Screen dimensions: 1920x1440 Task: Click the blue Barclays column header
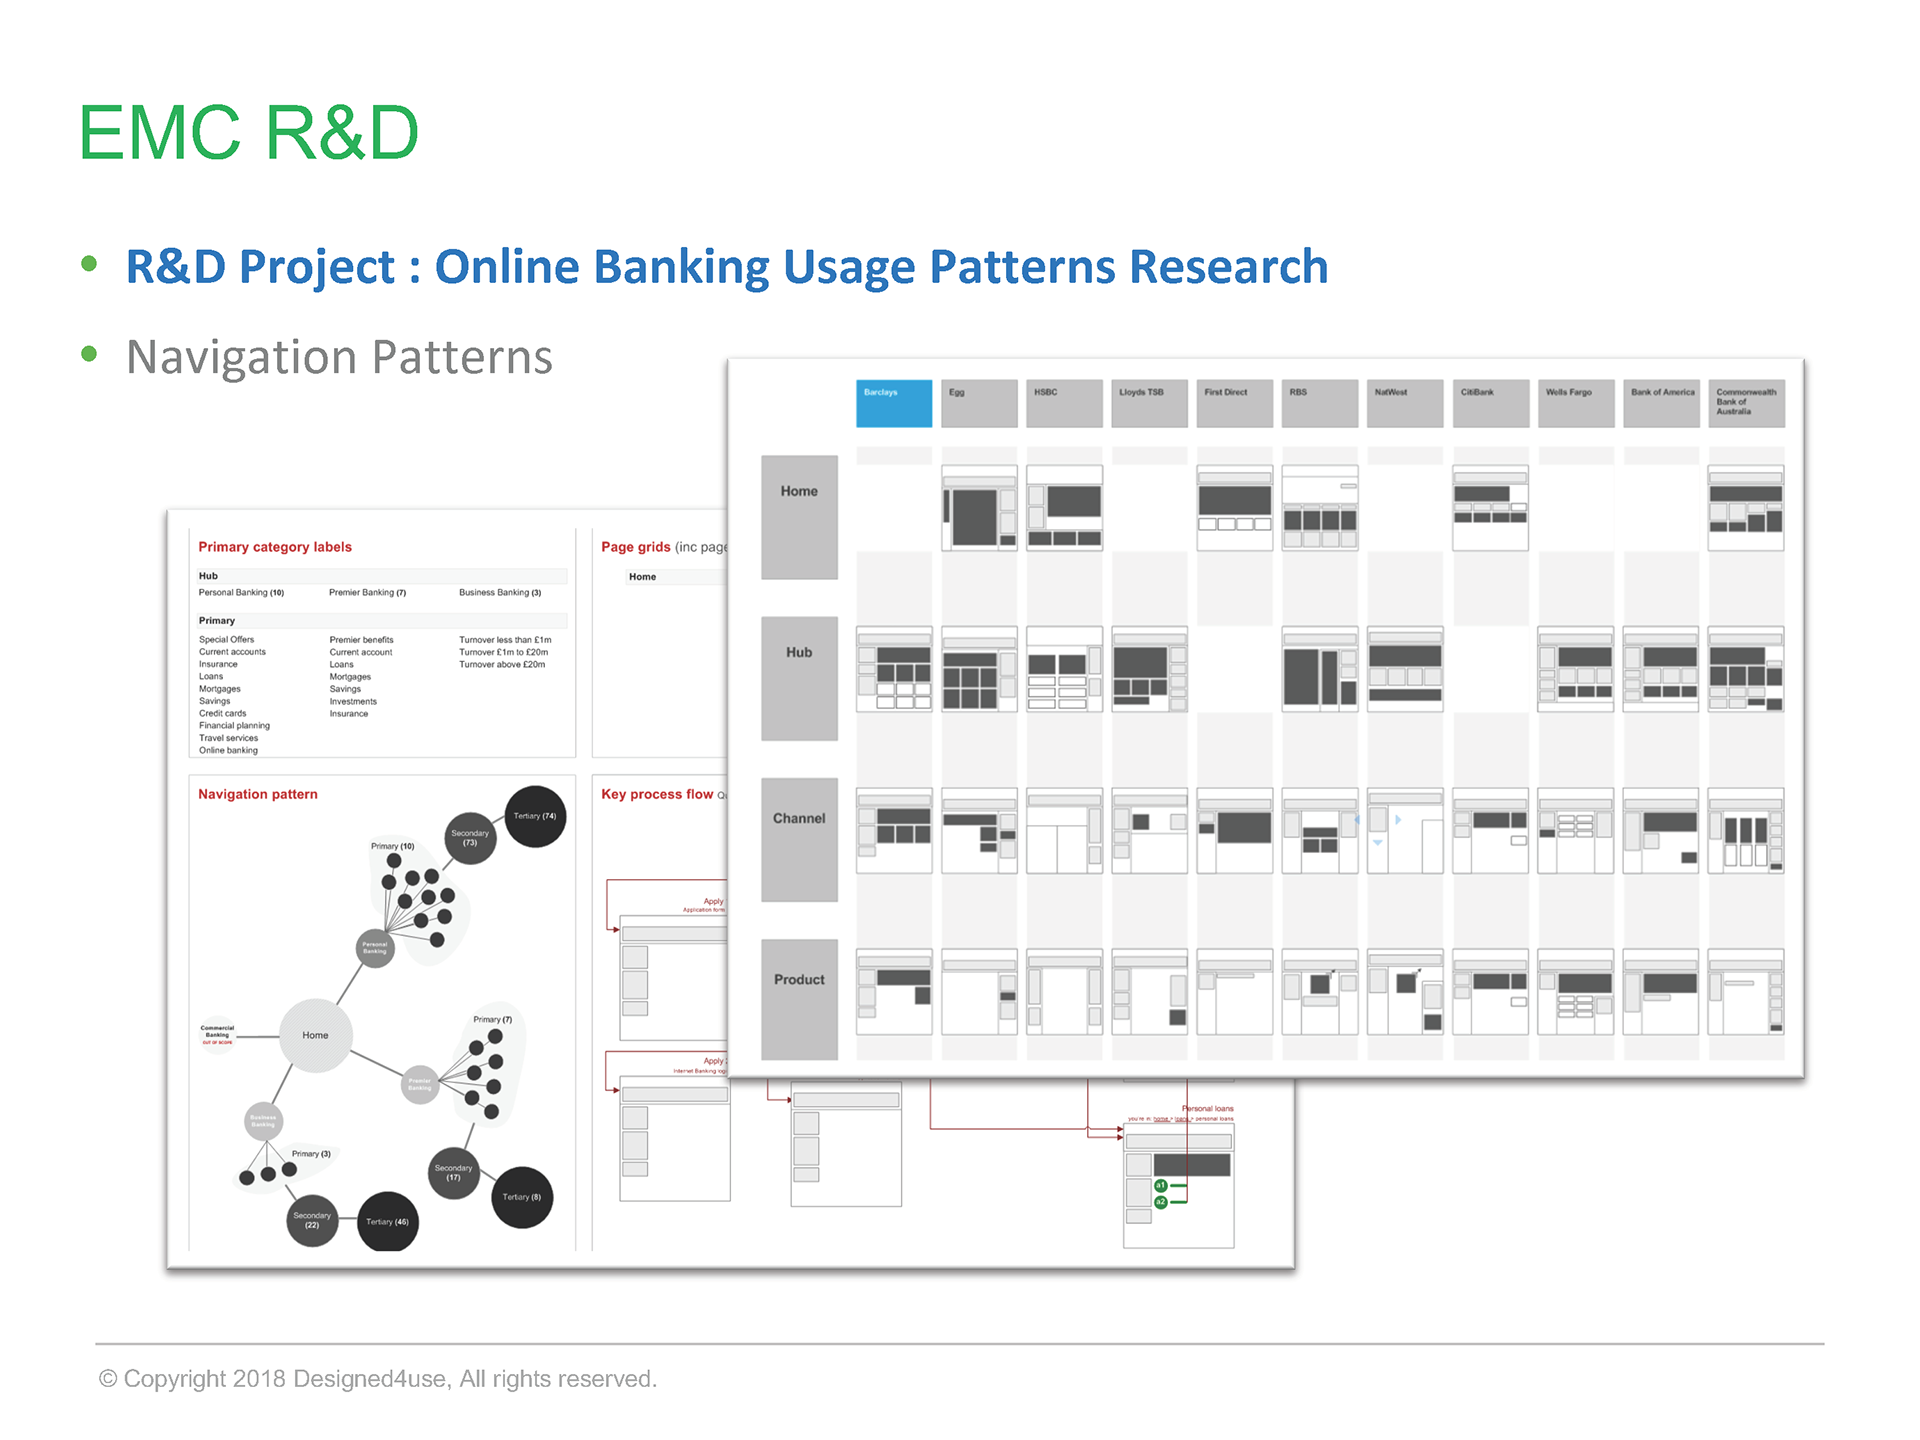pos(893,403)
